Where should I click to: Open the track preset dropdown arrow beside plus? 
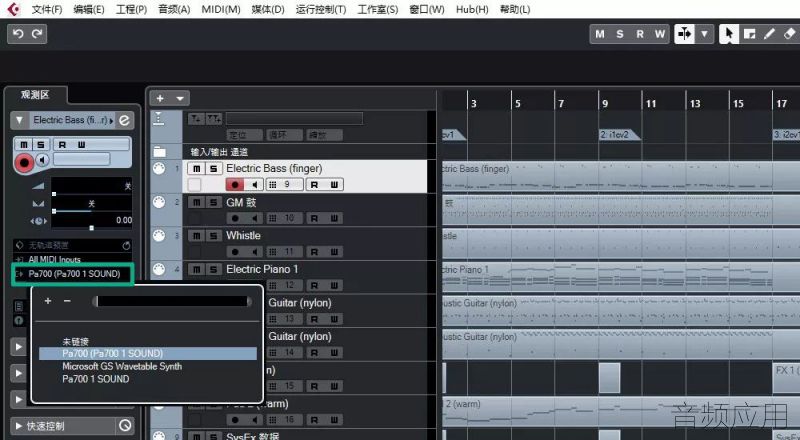tap(180, 99)
